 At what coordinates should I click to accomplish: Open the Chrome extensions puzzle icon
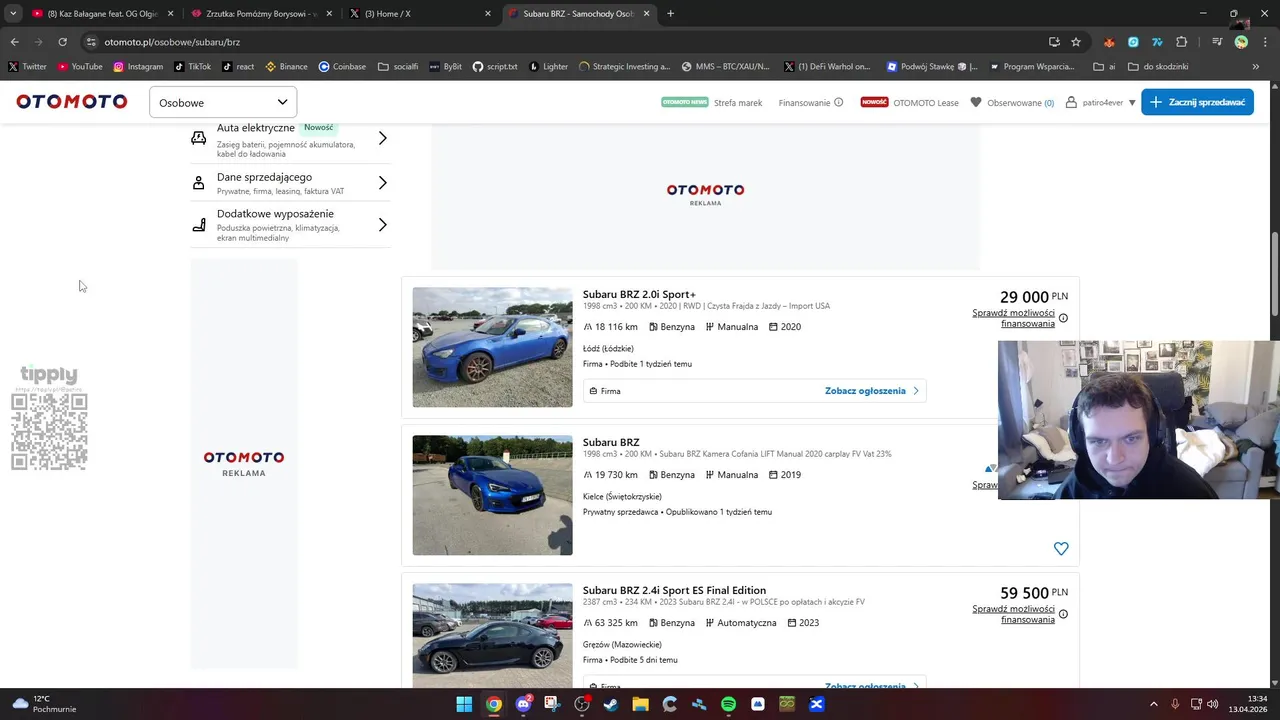click(1182, 42)
